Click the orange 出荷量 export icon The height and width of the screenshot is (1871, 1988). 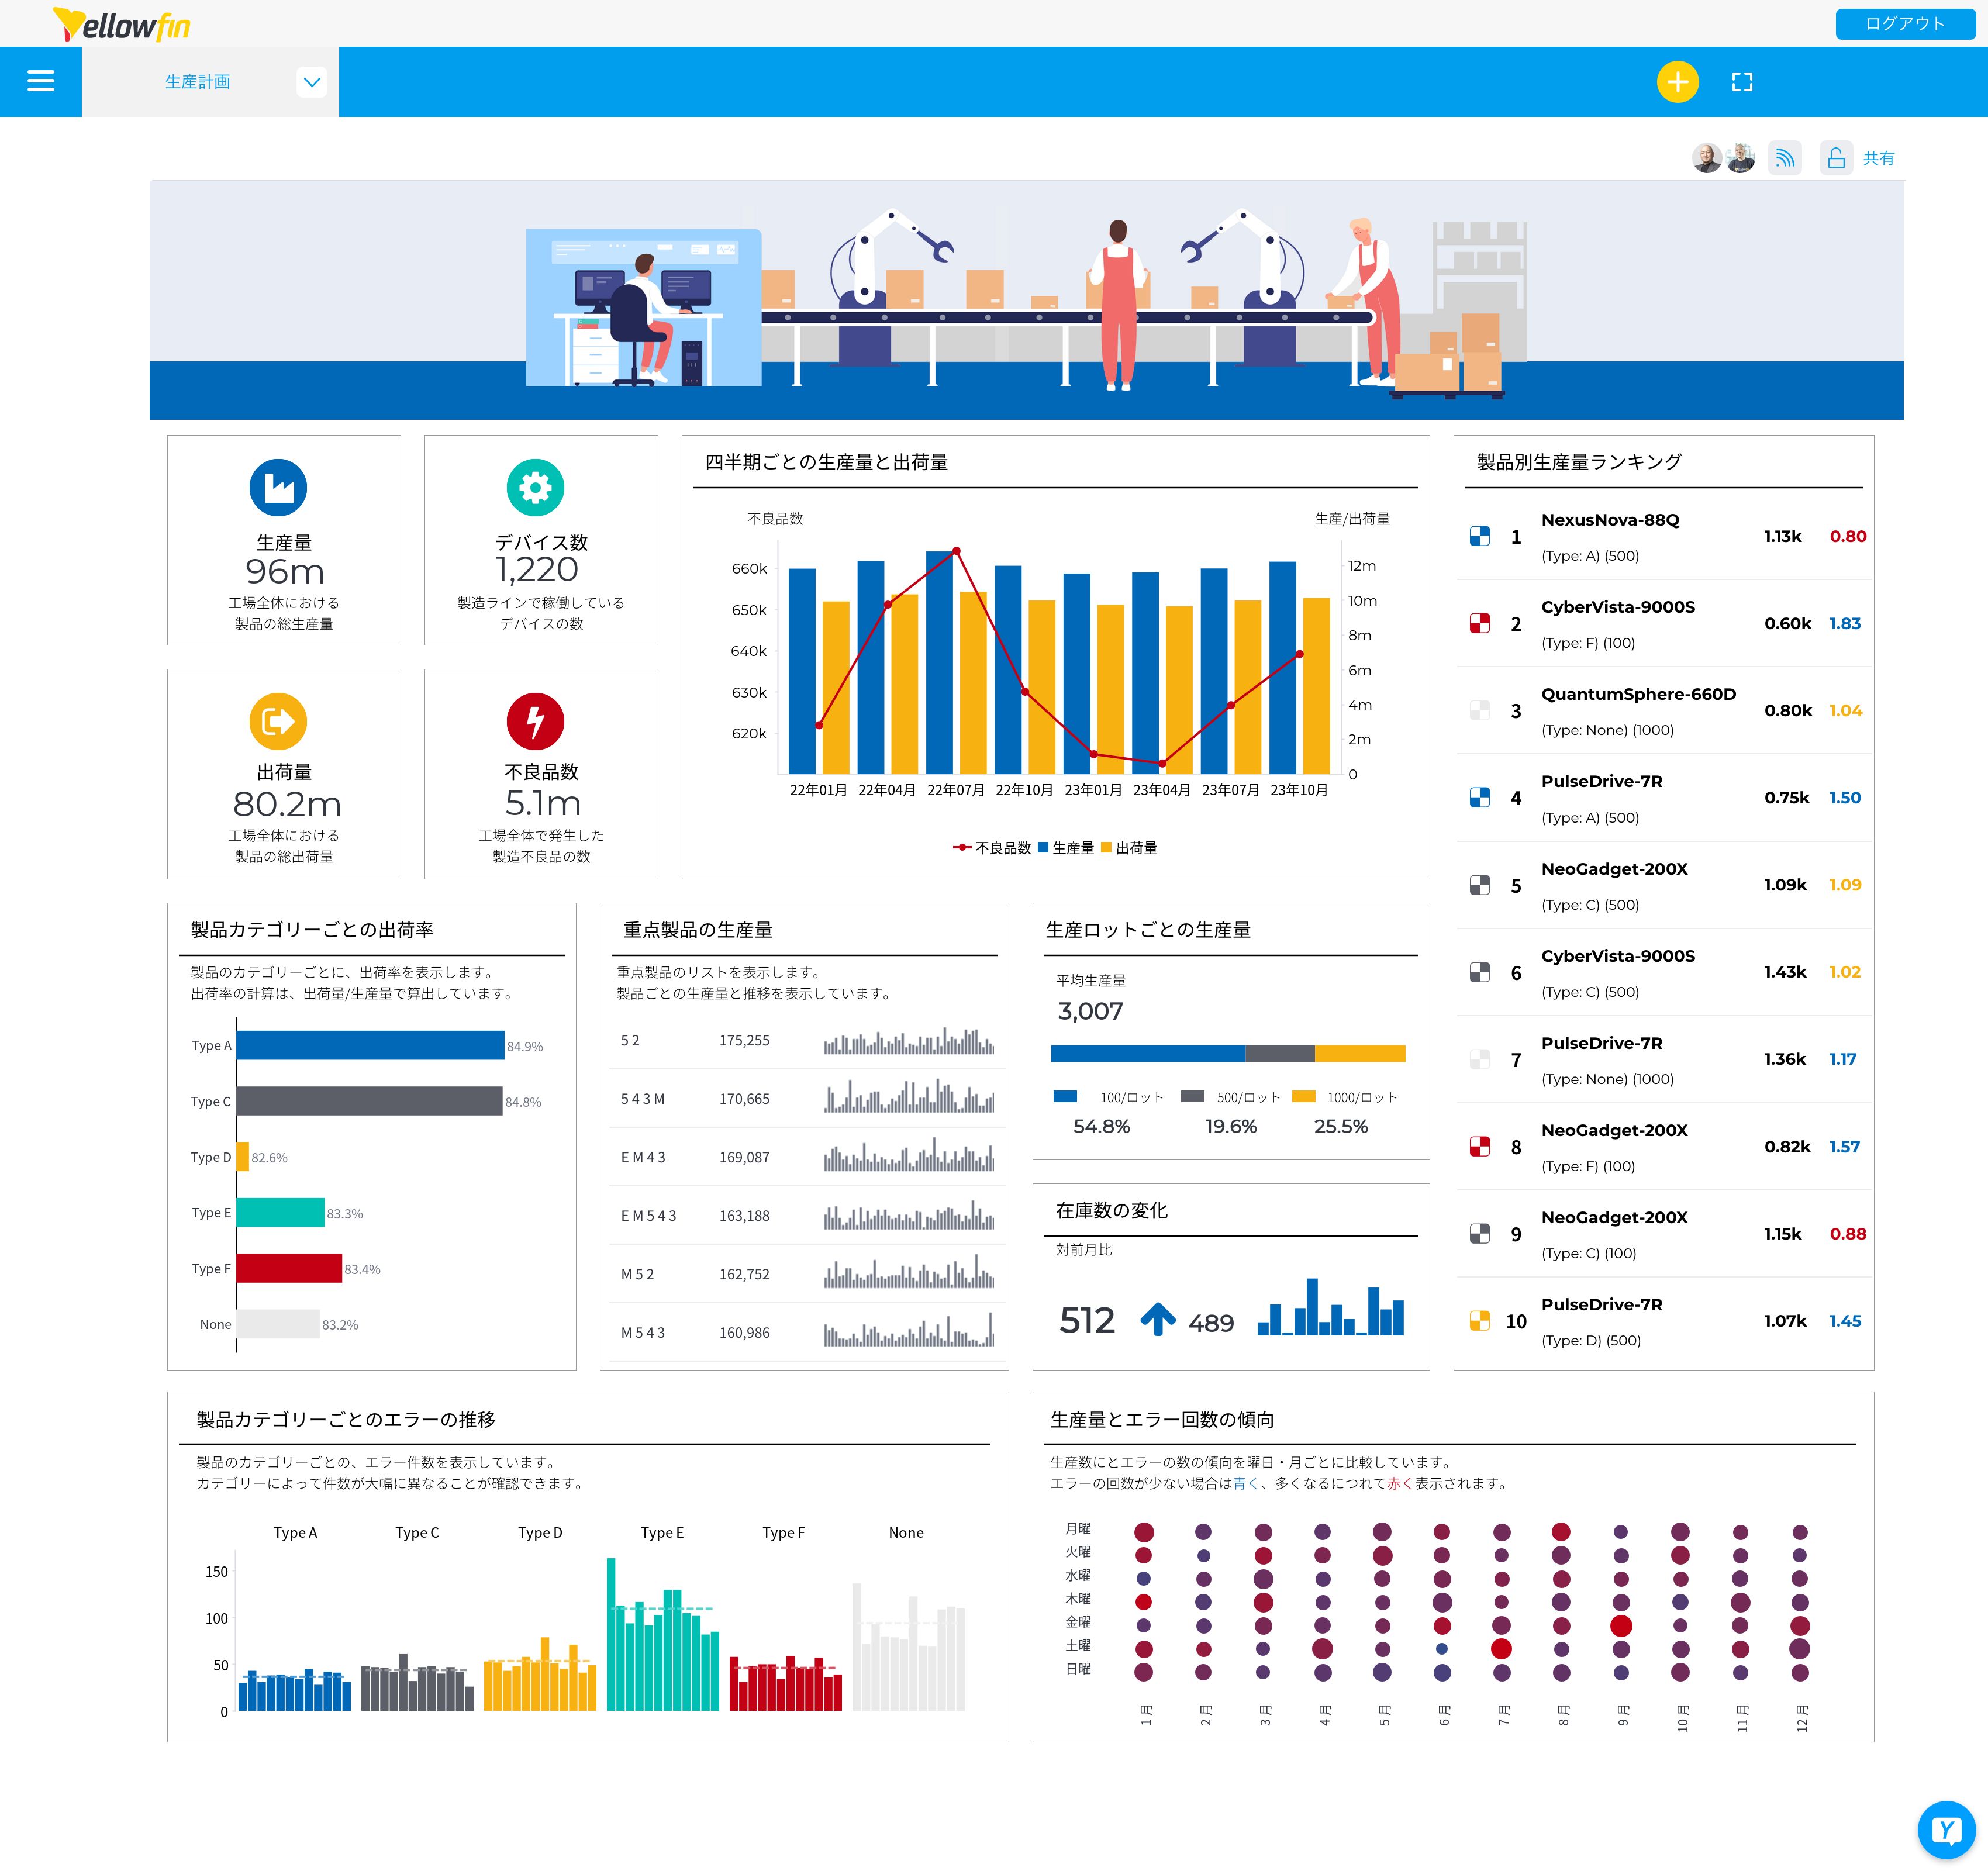click(278, 721)
